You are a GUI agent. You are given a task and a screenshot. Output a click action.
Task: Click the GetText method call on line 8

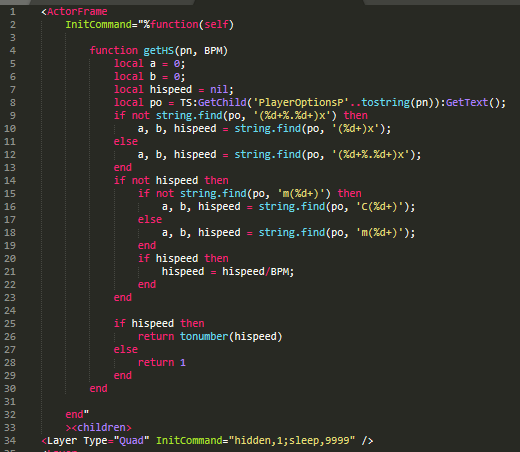pos(467,103)
